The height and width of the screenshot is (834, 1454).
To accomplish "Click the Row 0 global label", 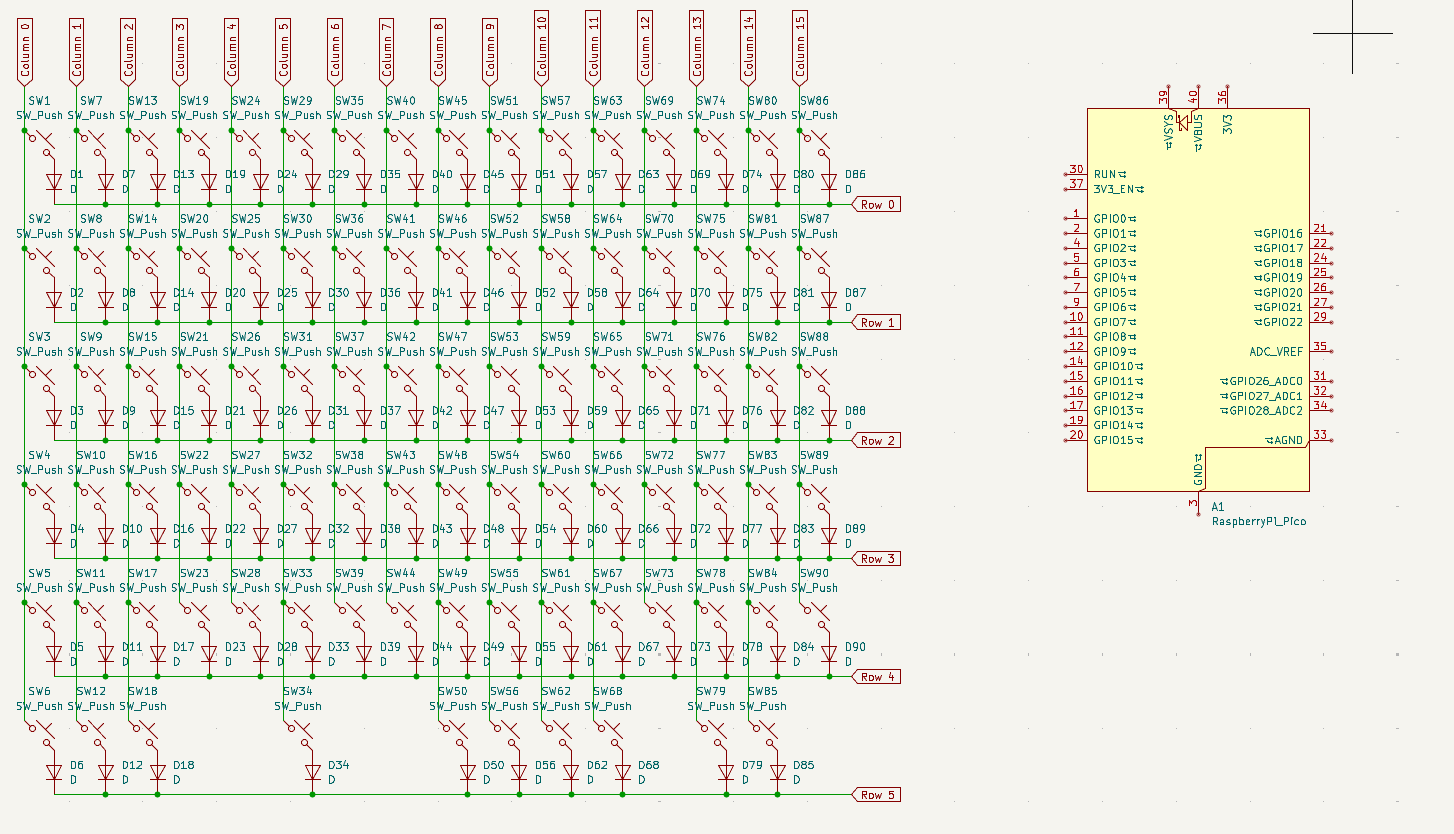I will [x=877, y=205].
